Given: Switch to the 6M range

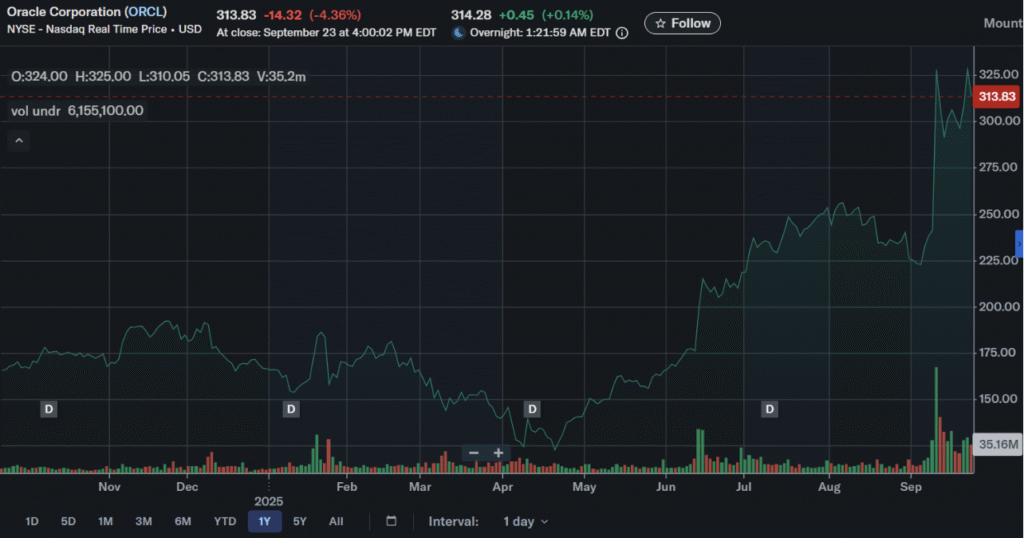Looking at the screenshot, I should point(183,522).
